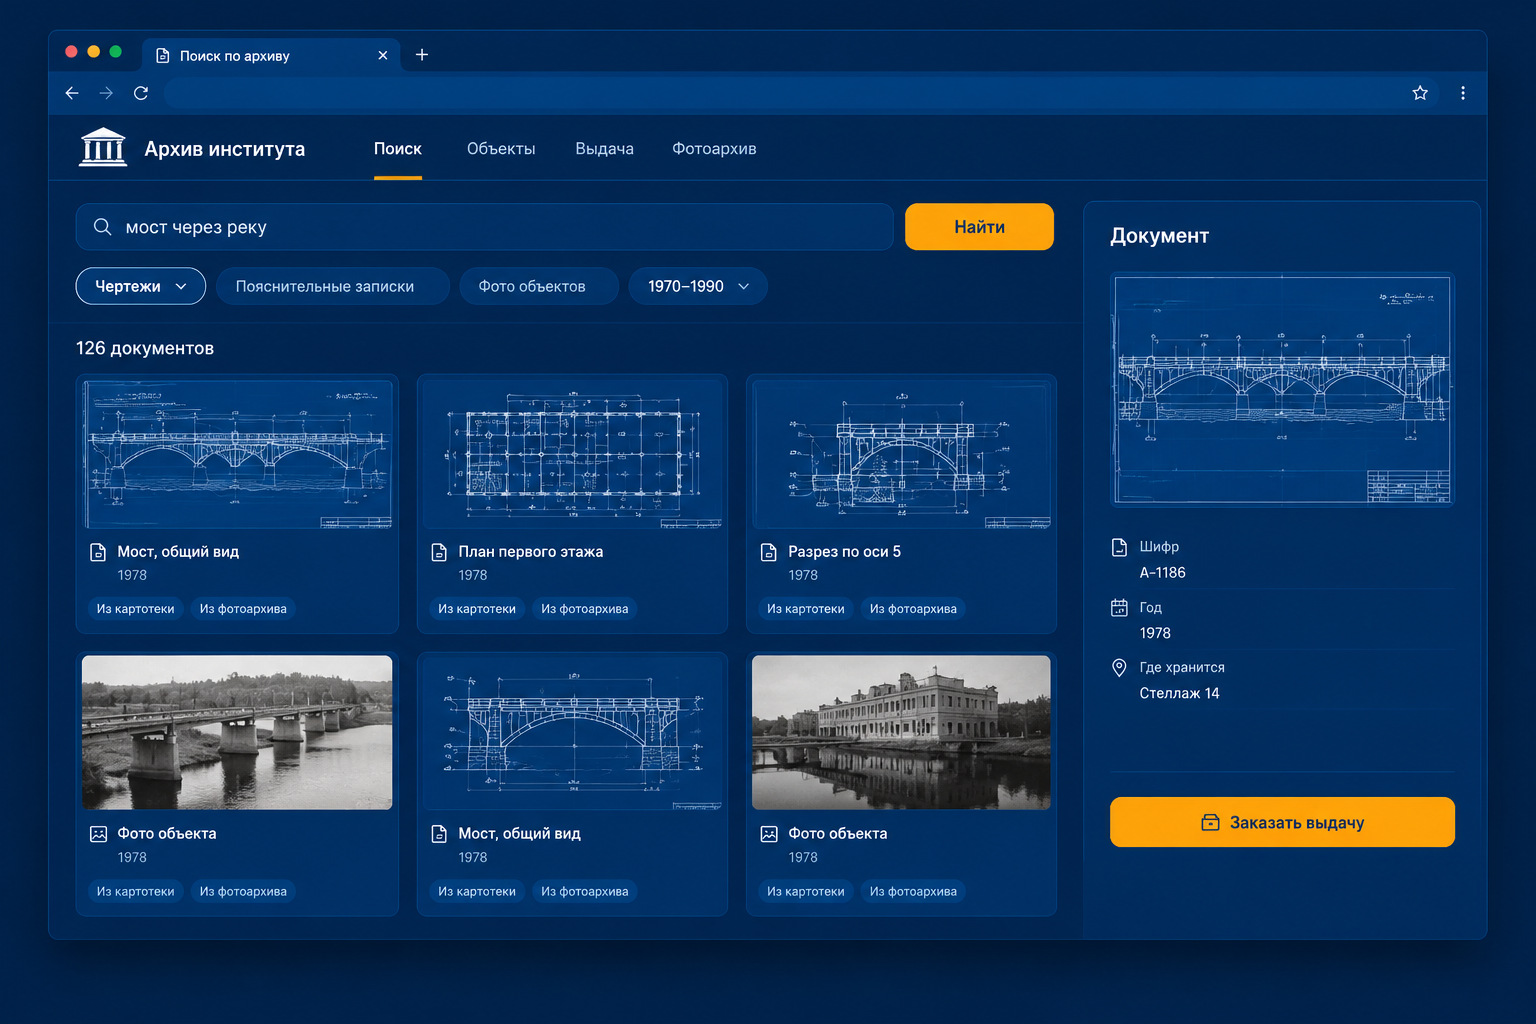Image resolution: width=1536 pixels, height=1024 pixels.
Task: Click the '1978' year value in document panel
Action: [x=1155, y=633]
